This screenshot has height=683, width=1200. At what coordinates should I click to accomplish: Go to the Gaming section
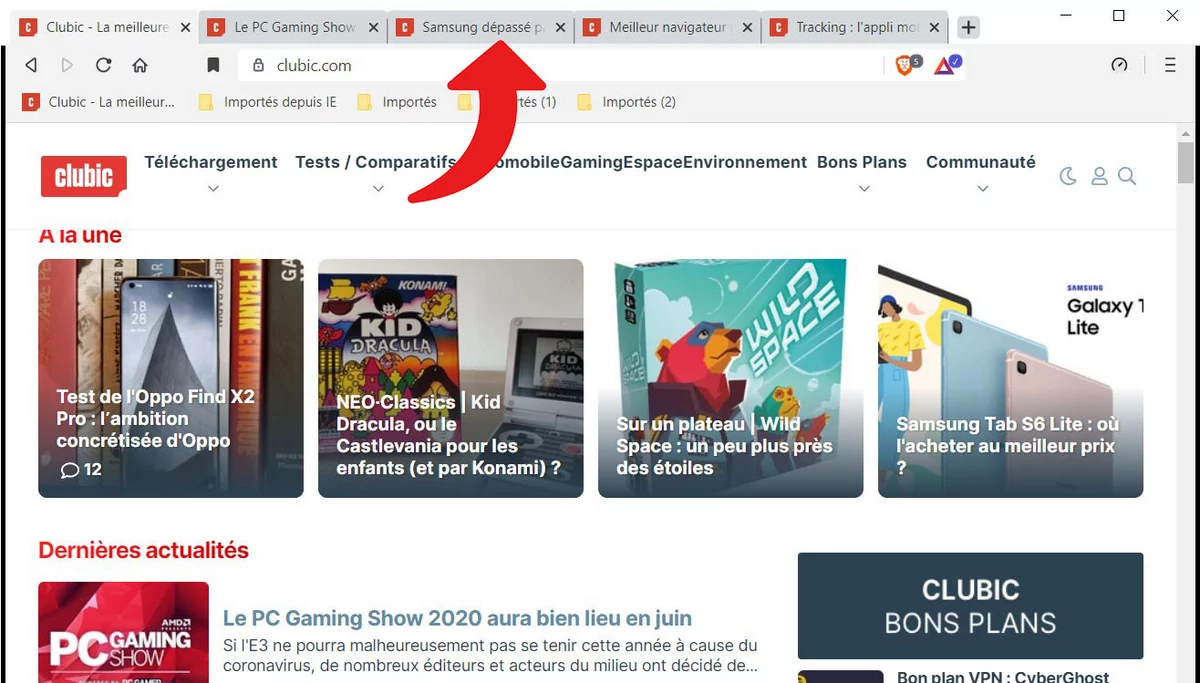[x=591, y=162]
